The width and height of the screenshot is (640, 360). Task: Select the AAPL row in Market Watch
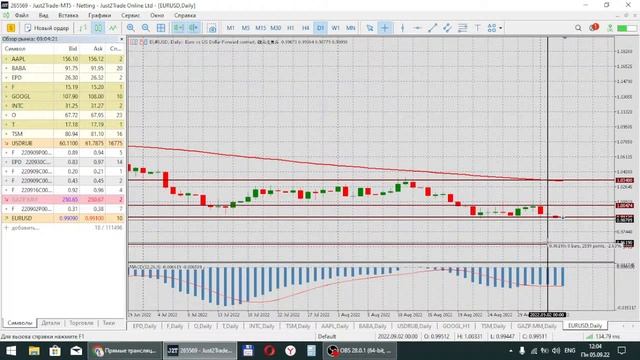pos(63,59)
